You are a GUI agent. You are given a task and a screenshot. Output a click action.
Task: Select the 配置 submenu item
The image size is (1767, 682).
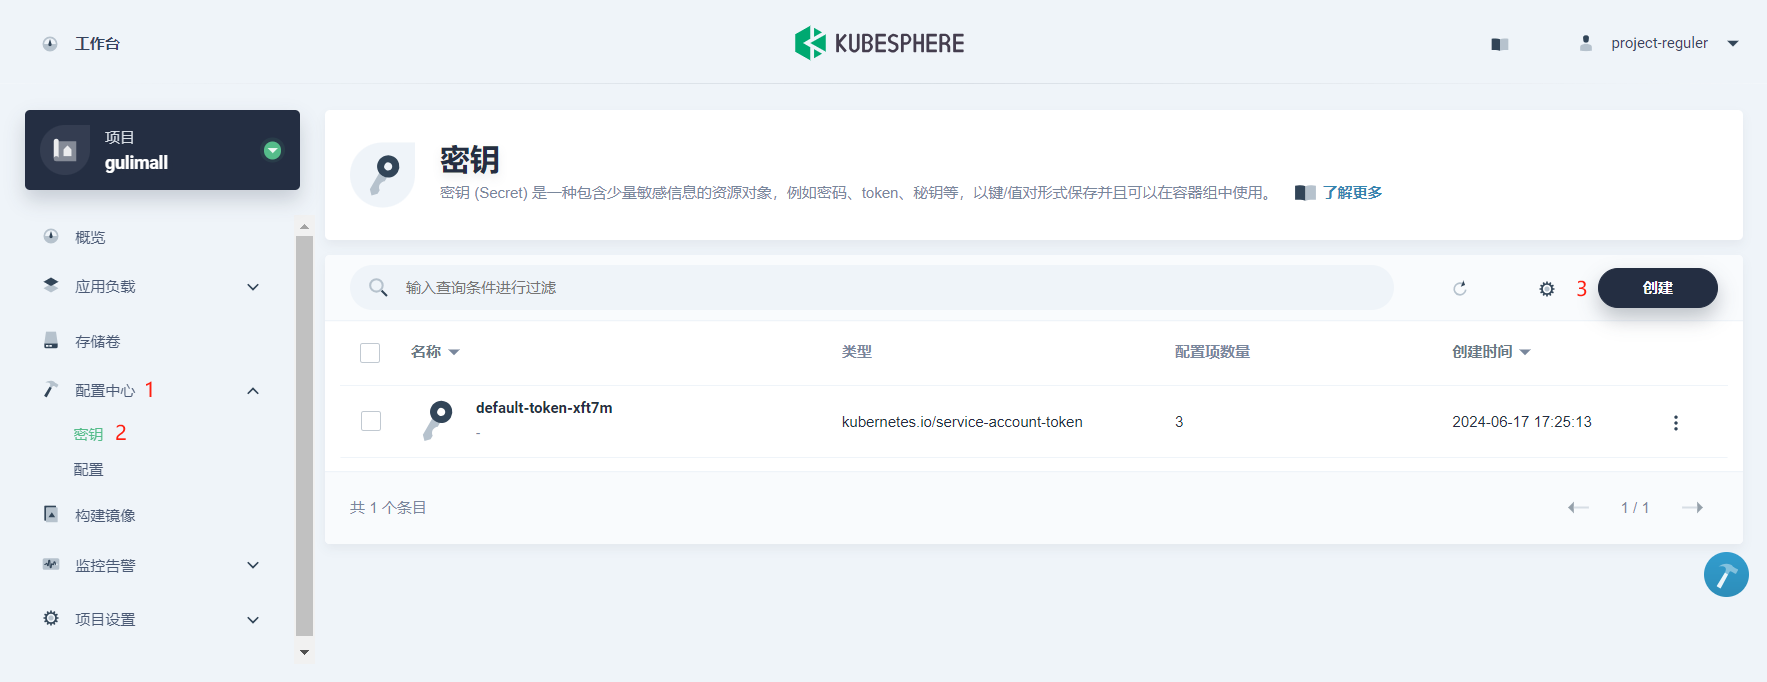pyautogui.click(x=88, y=469)
